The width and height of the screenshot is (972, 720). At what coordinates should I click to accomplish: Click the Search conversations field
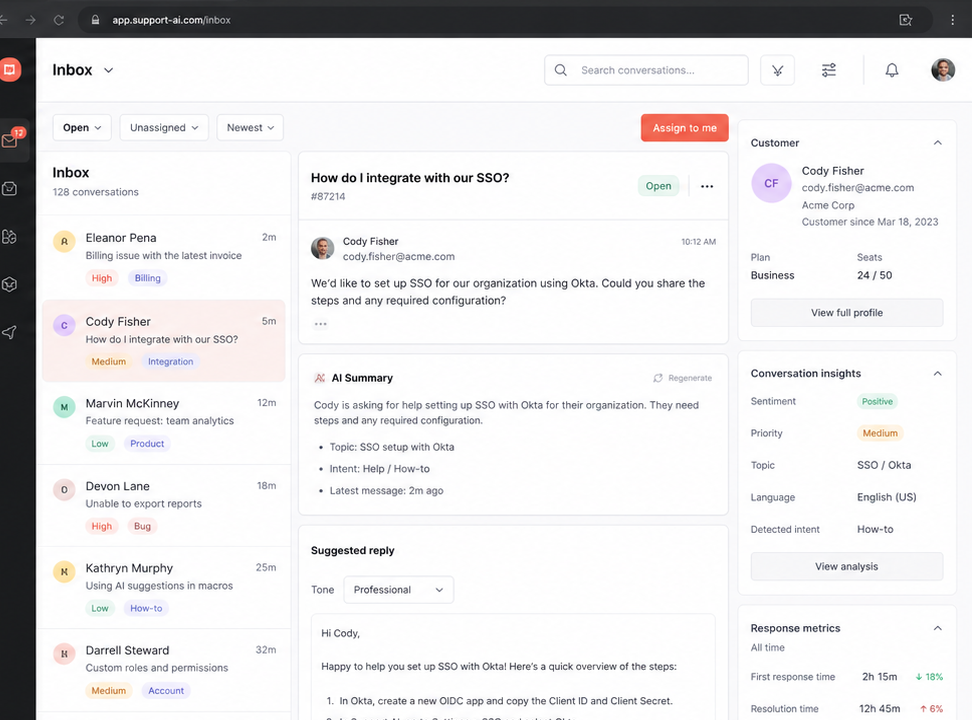coord(647,70)
